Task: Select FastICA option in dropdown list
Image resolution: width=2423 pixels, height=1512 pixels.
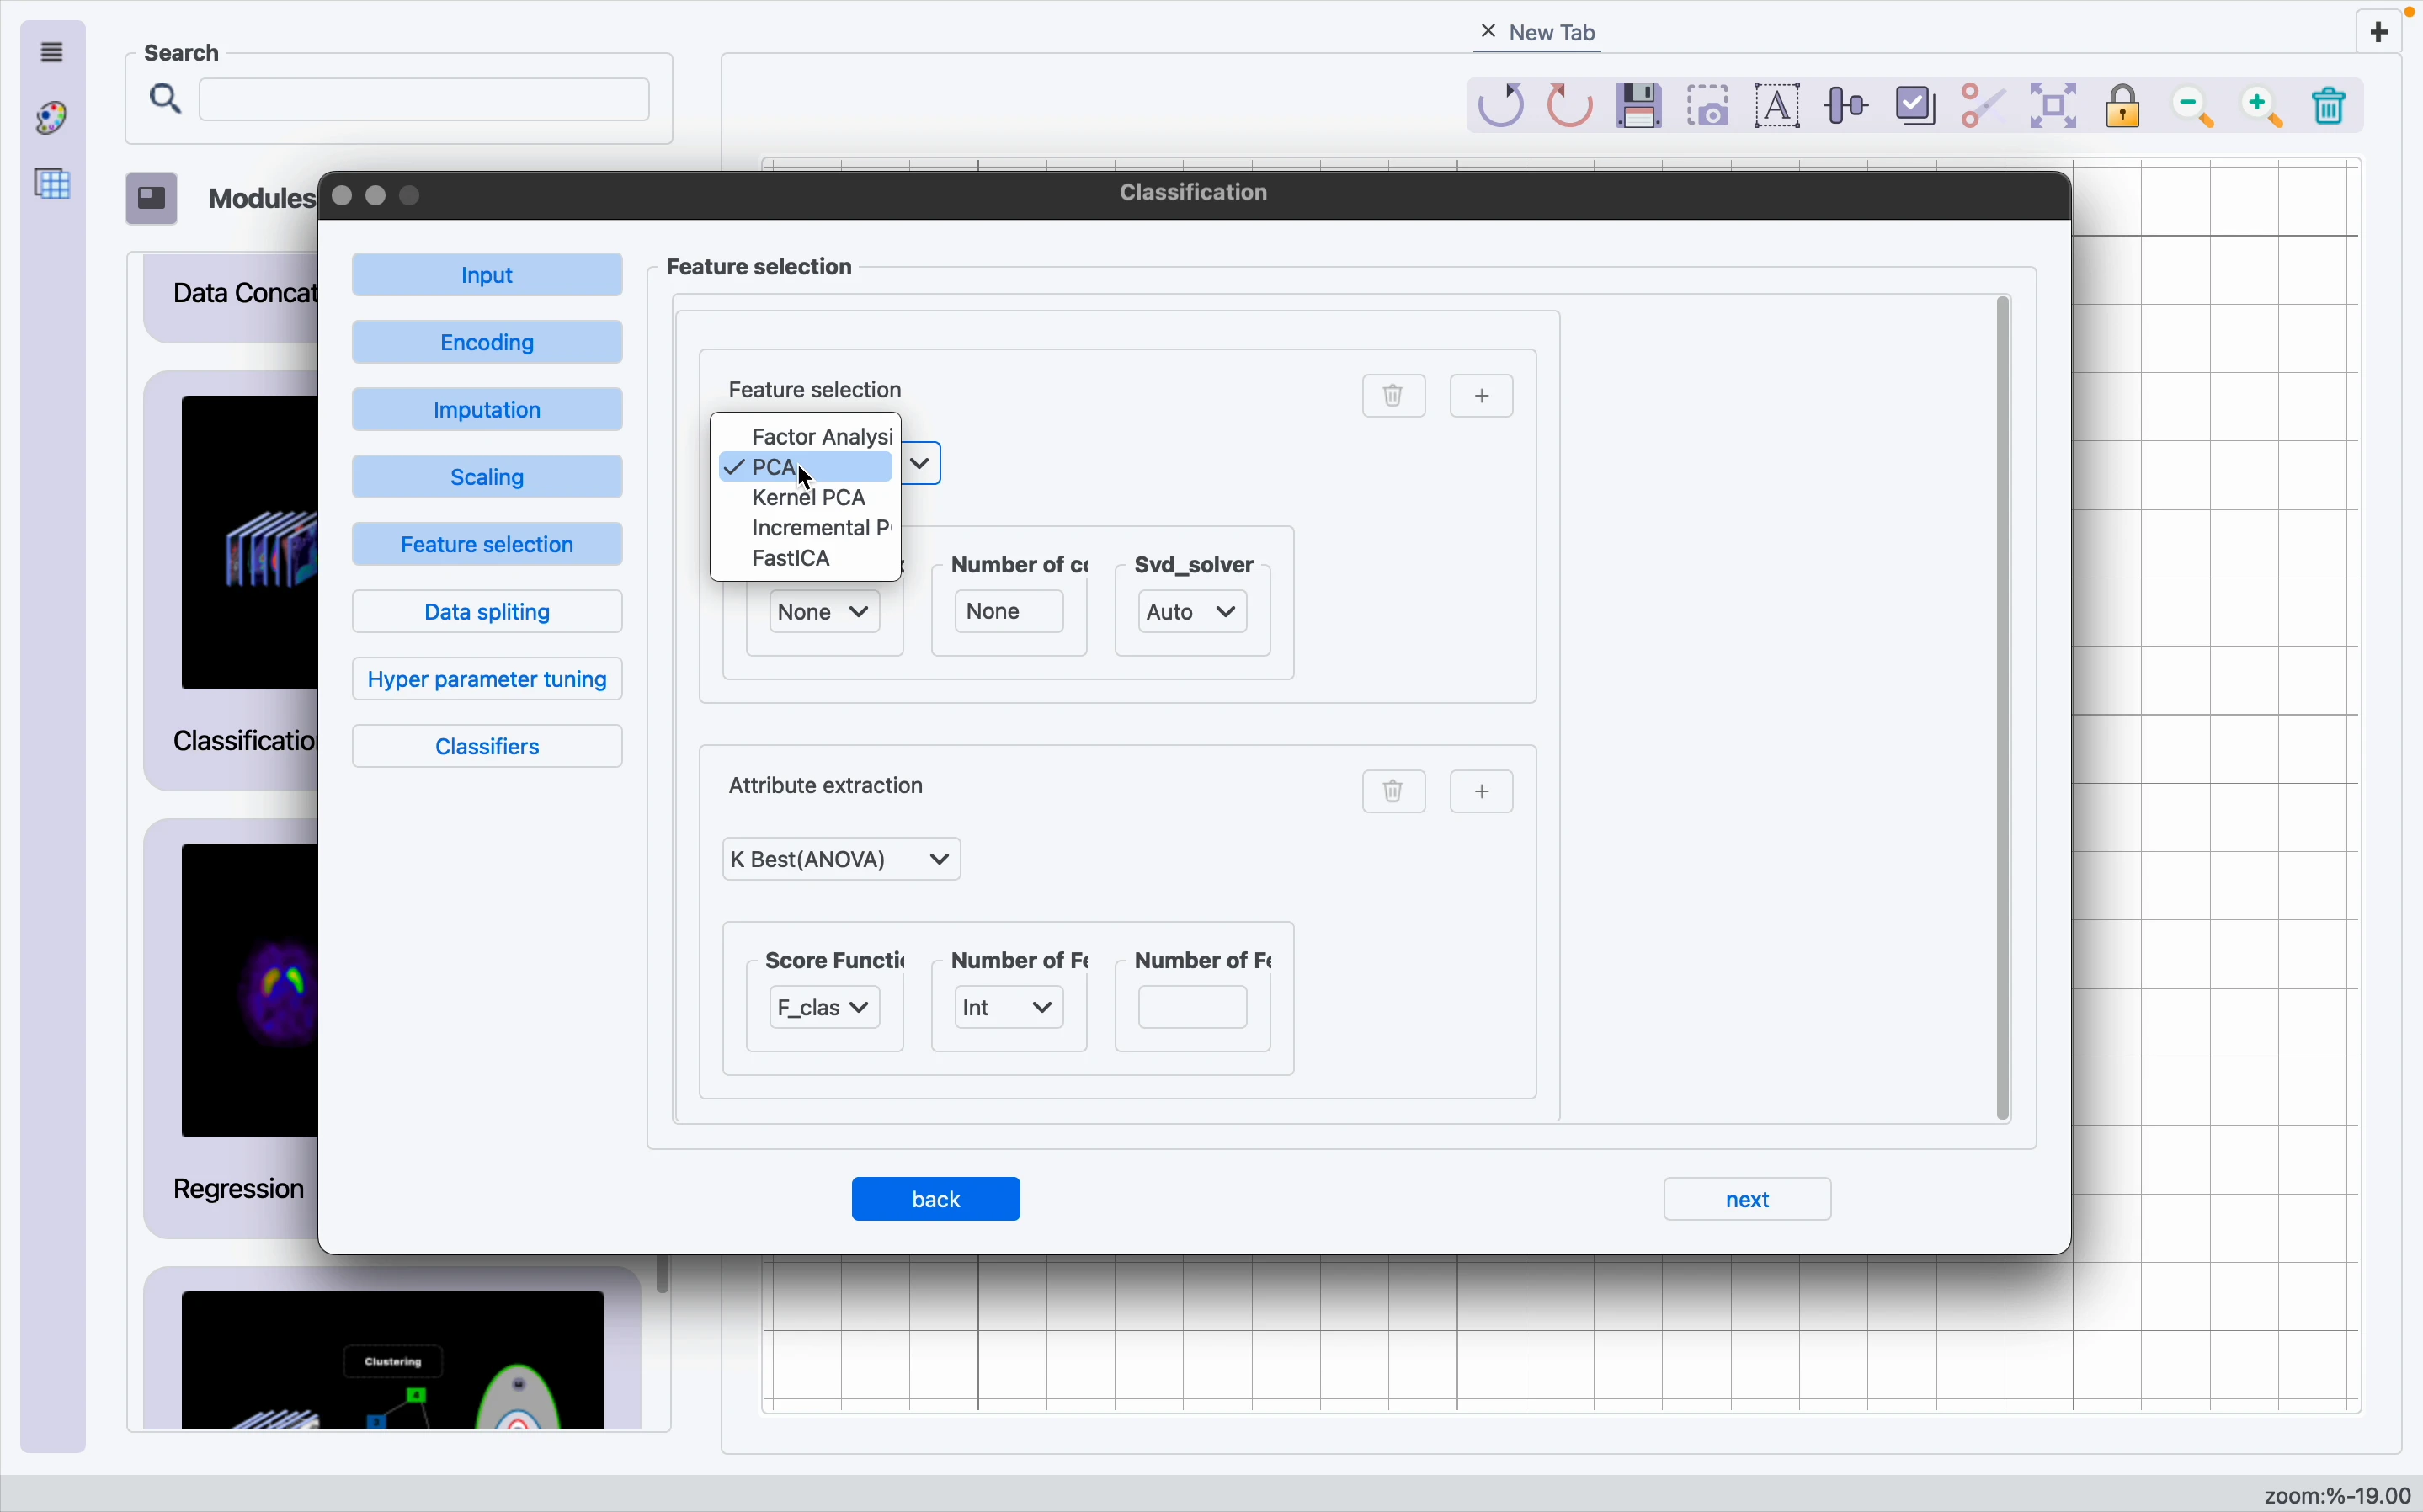Action: coord(792,559)
